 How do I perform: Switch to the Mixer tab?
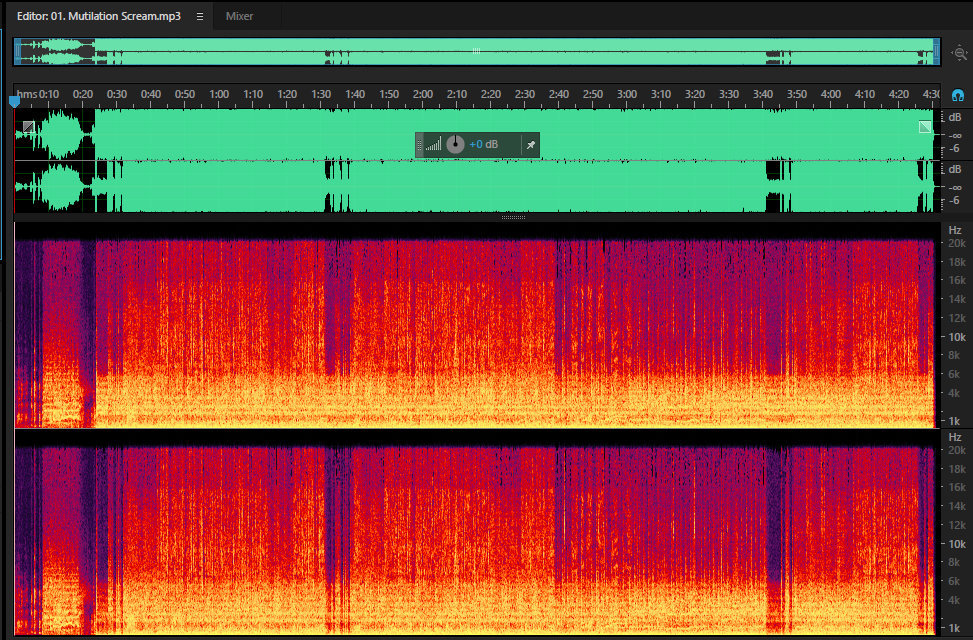click(240, 16)
